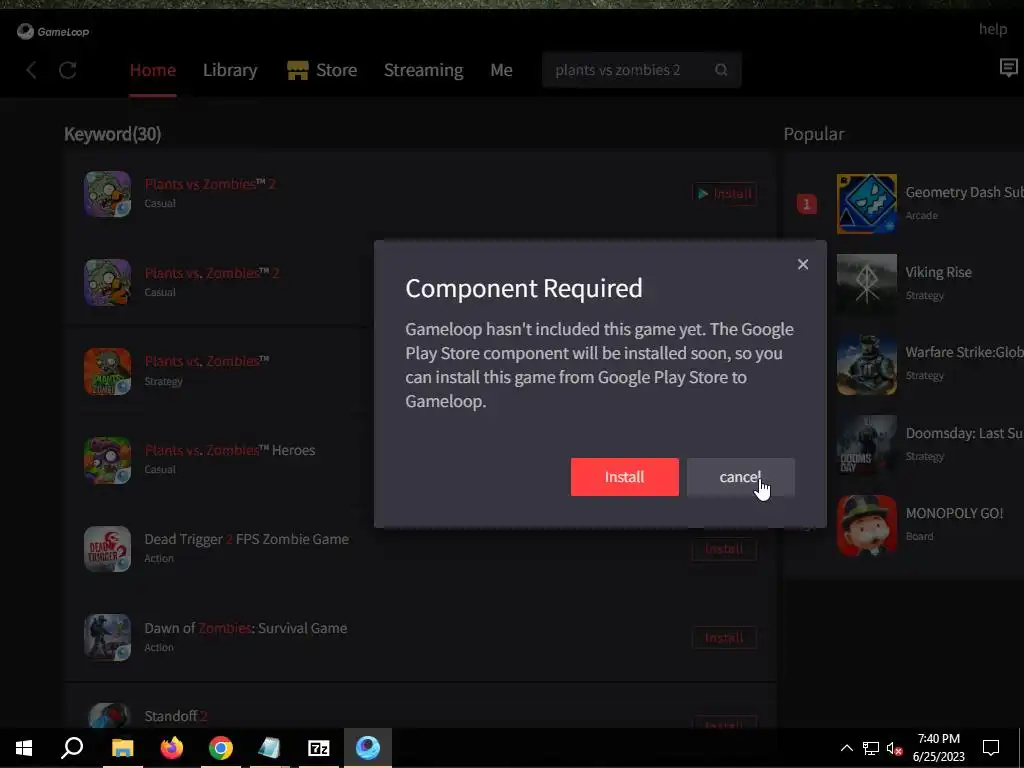Click the back arrow icon
This screenshot has width=1024, height=768.
[31, 70]
